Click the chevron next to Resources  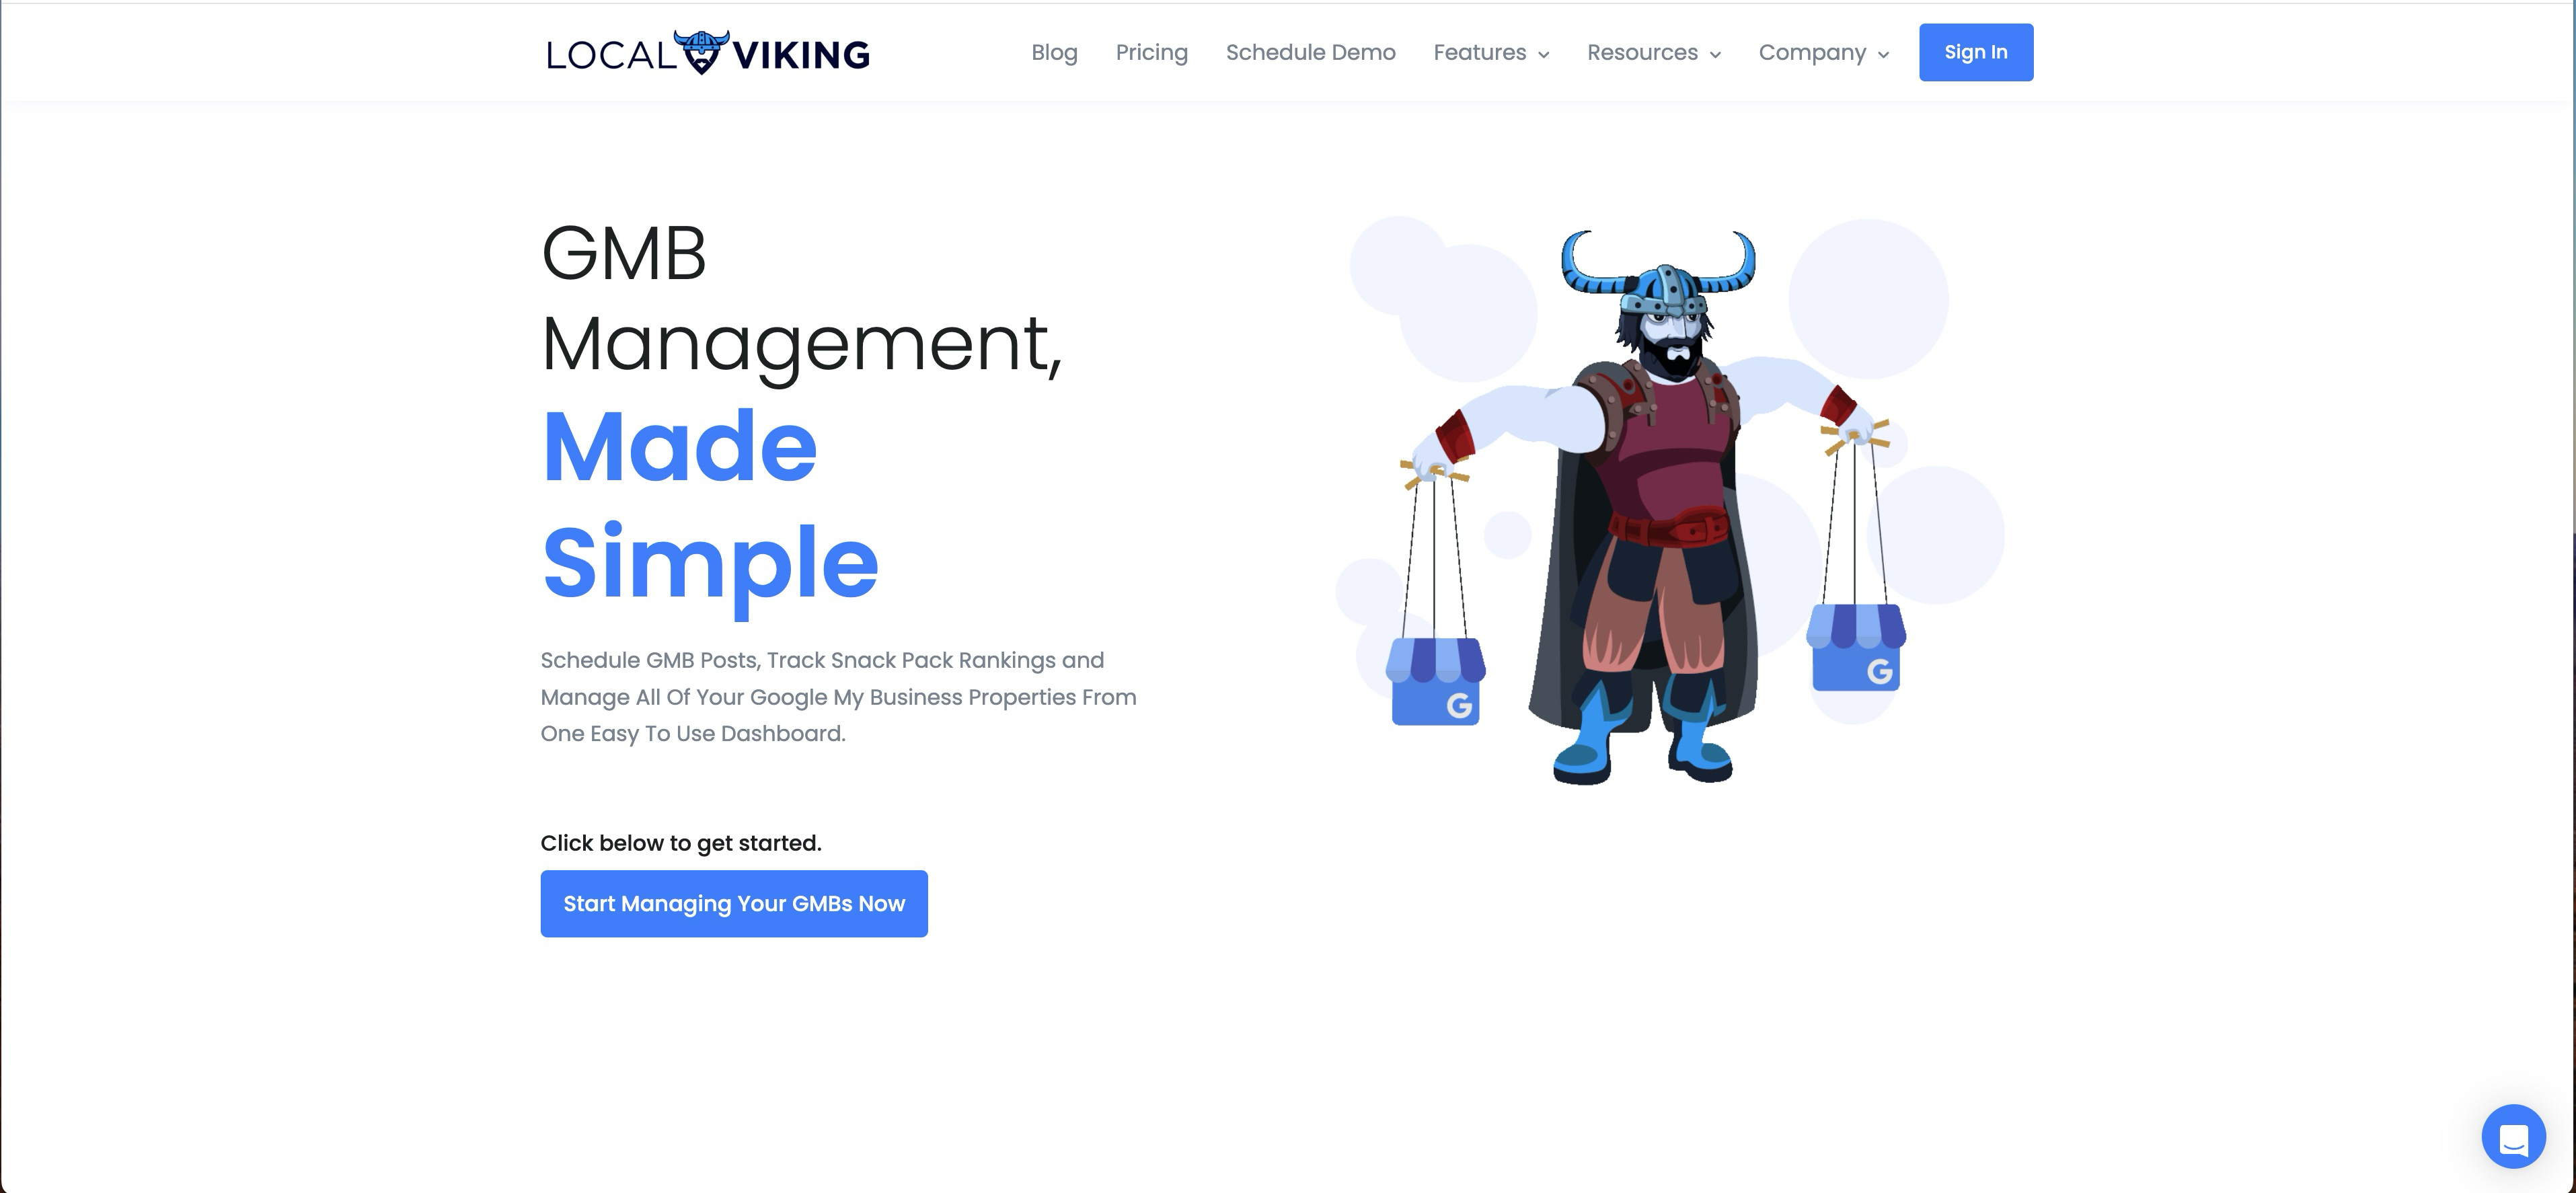coord(1715,55)
